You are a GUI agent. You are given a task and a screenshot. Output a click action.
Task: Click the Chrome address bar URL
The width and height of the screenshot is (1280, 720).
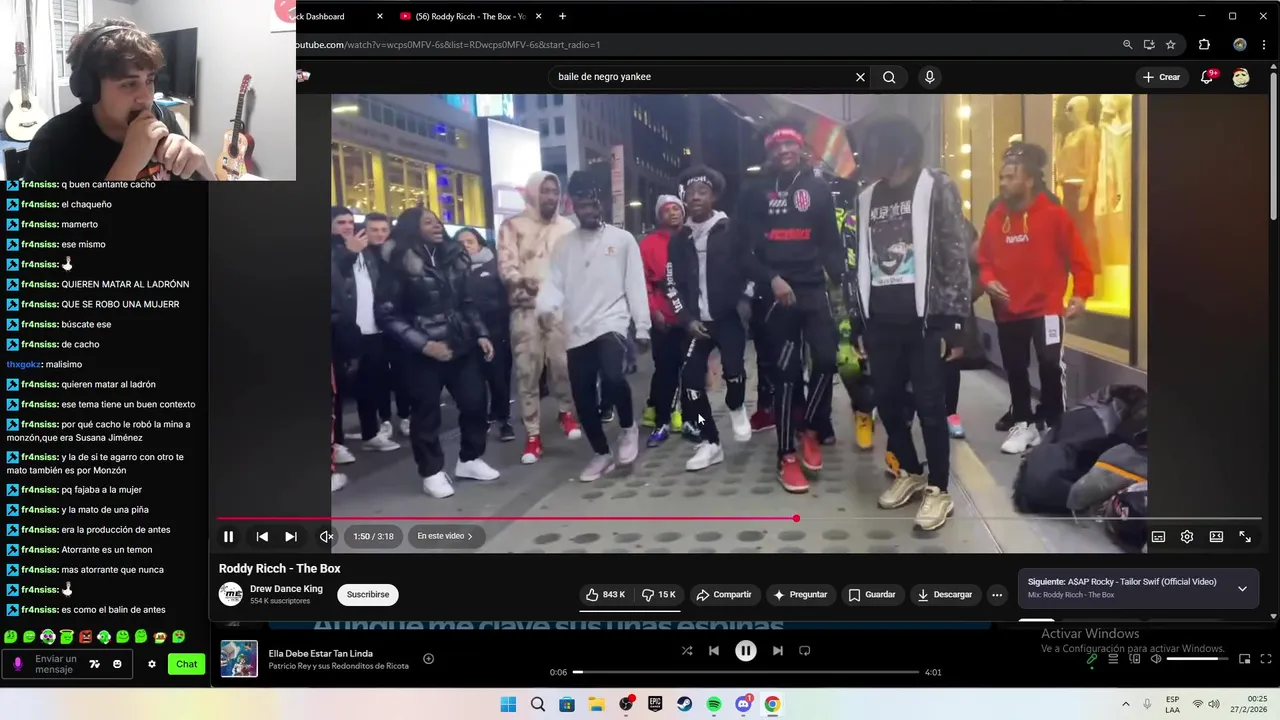448,44
